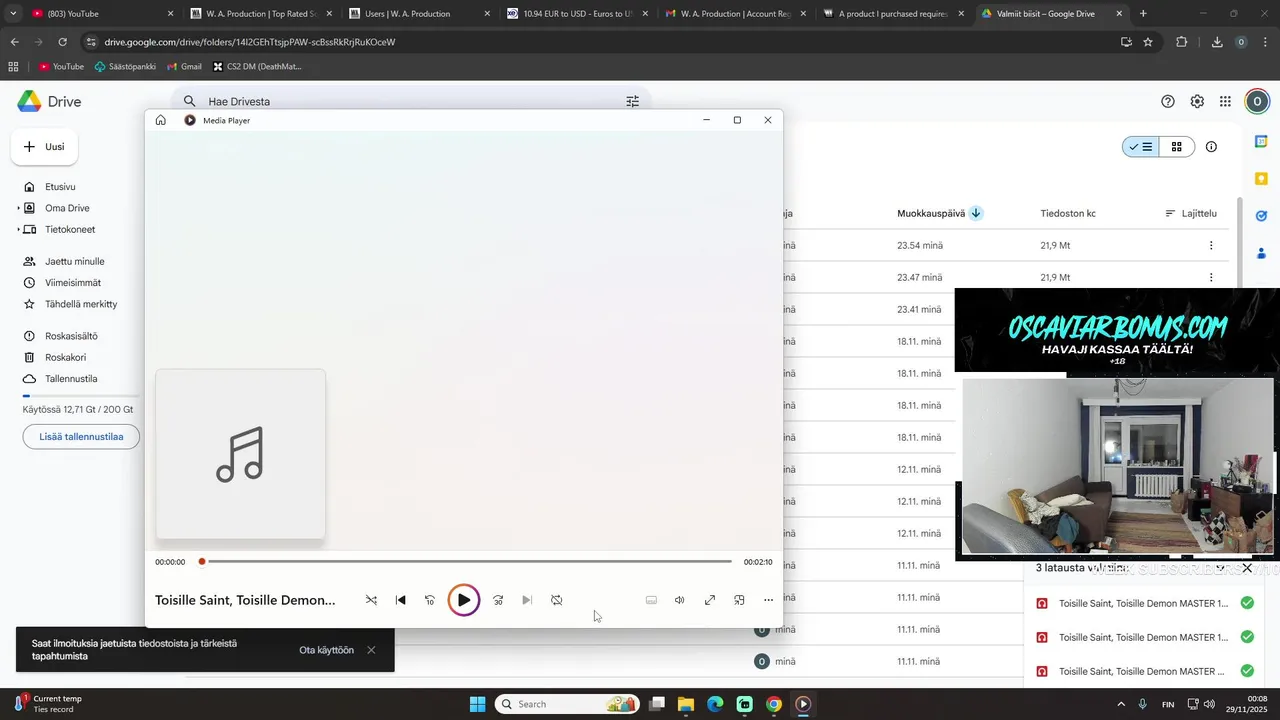Open Tietokoneet in sidebar
Image resolution: width=1280 pixels, height=720 pixels.
70,229
